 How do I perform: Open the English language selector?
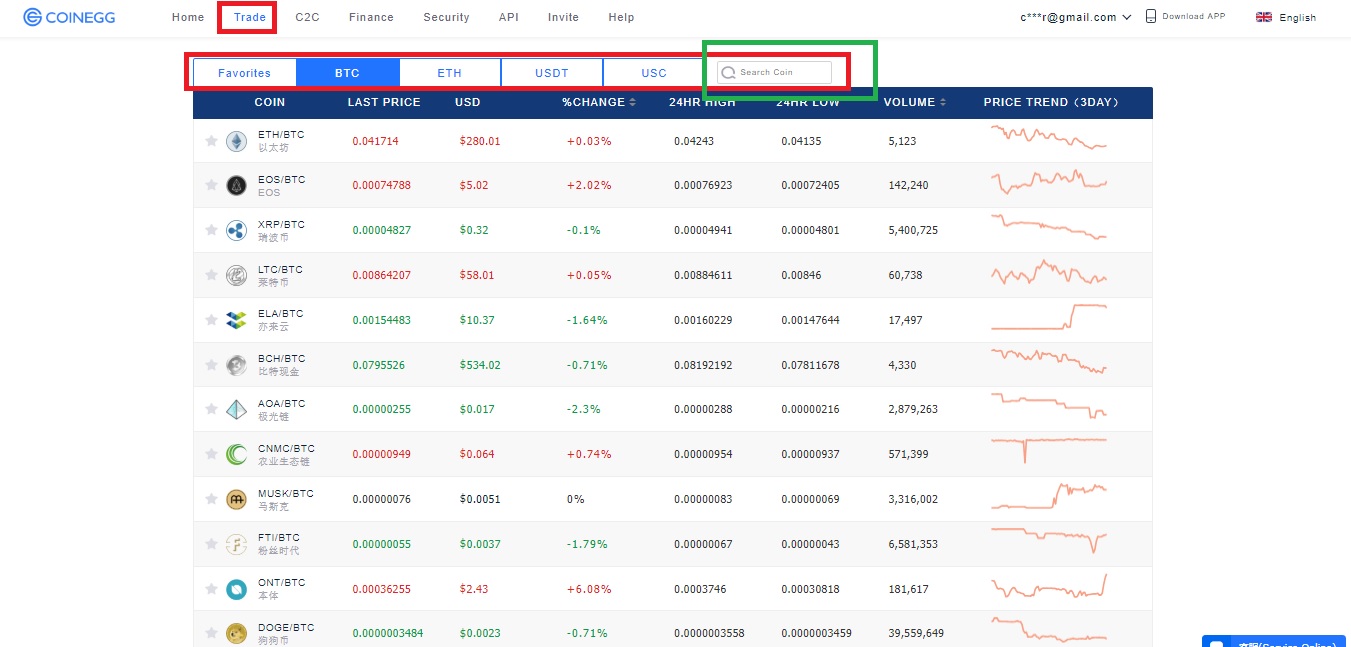point(1286,17)
